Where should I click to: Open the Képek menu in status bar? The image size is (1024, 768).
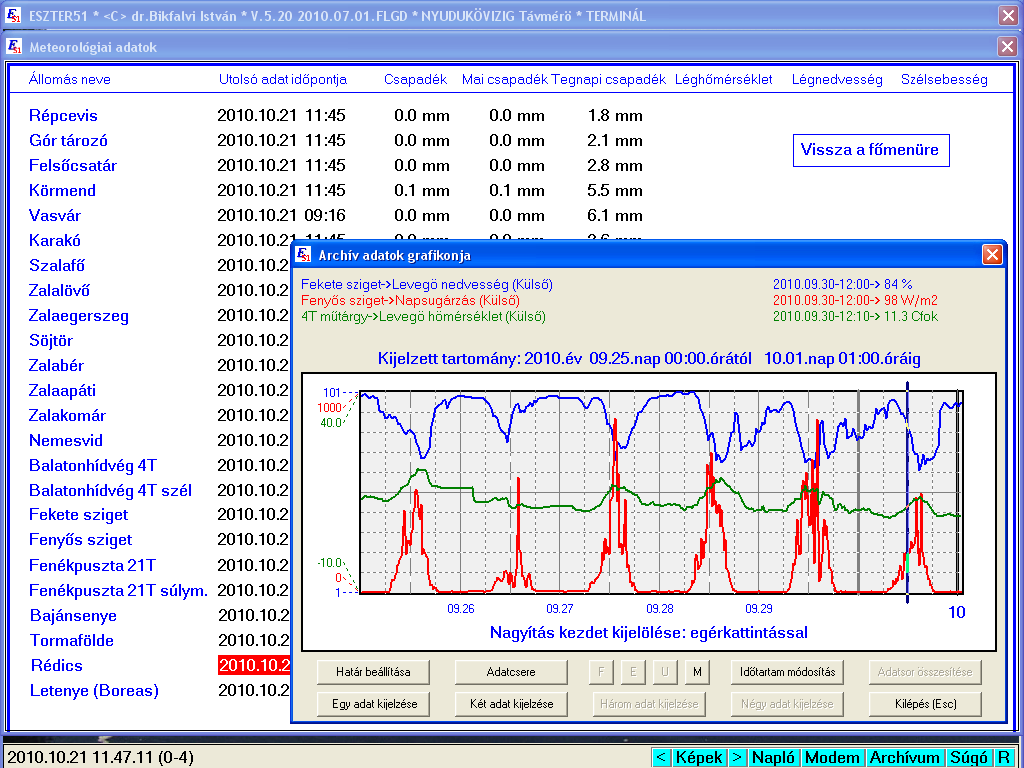click(x=699, y=758)
